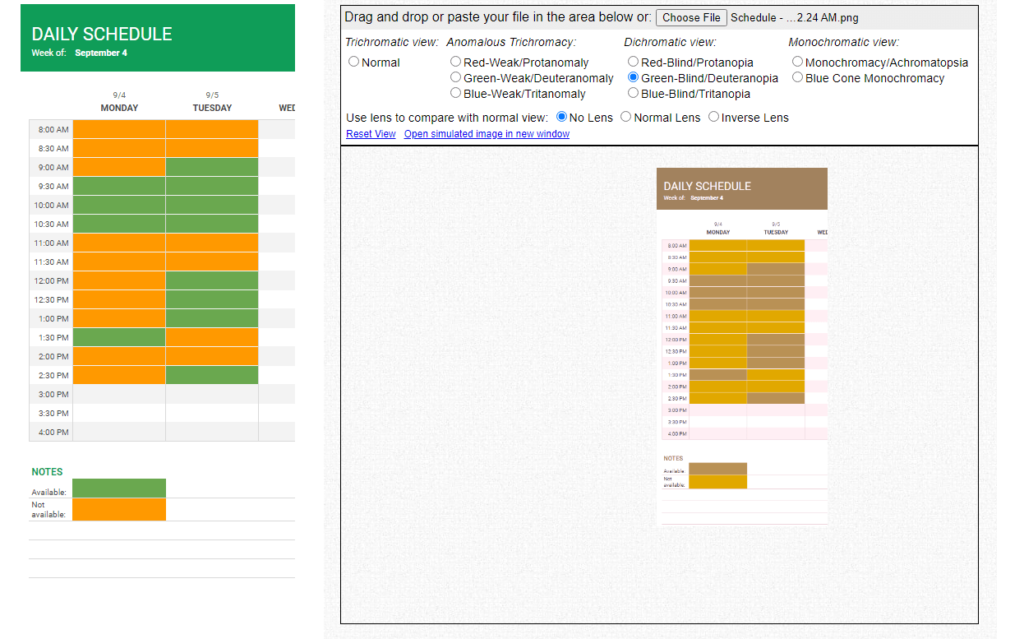Click the 1:30 PM time row label
This screenshot has width=1024, height=639.
coord(53,338)
